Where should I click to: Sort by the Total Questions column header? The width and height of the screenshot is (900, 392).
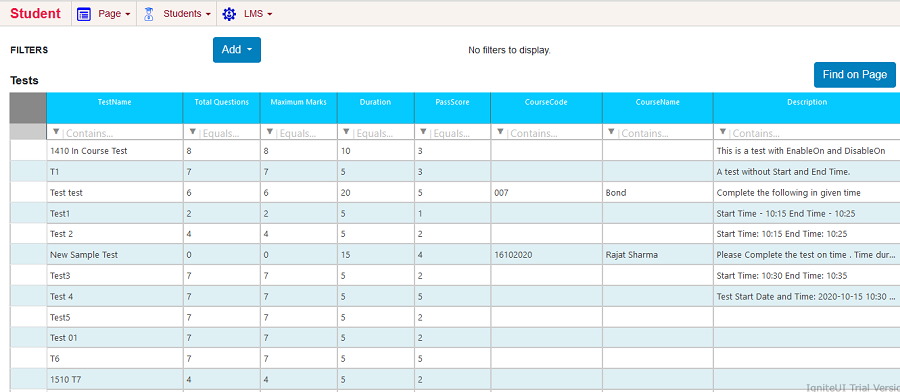[222, 108]
